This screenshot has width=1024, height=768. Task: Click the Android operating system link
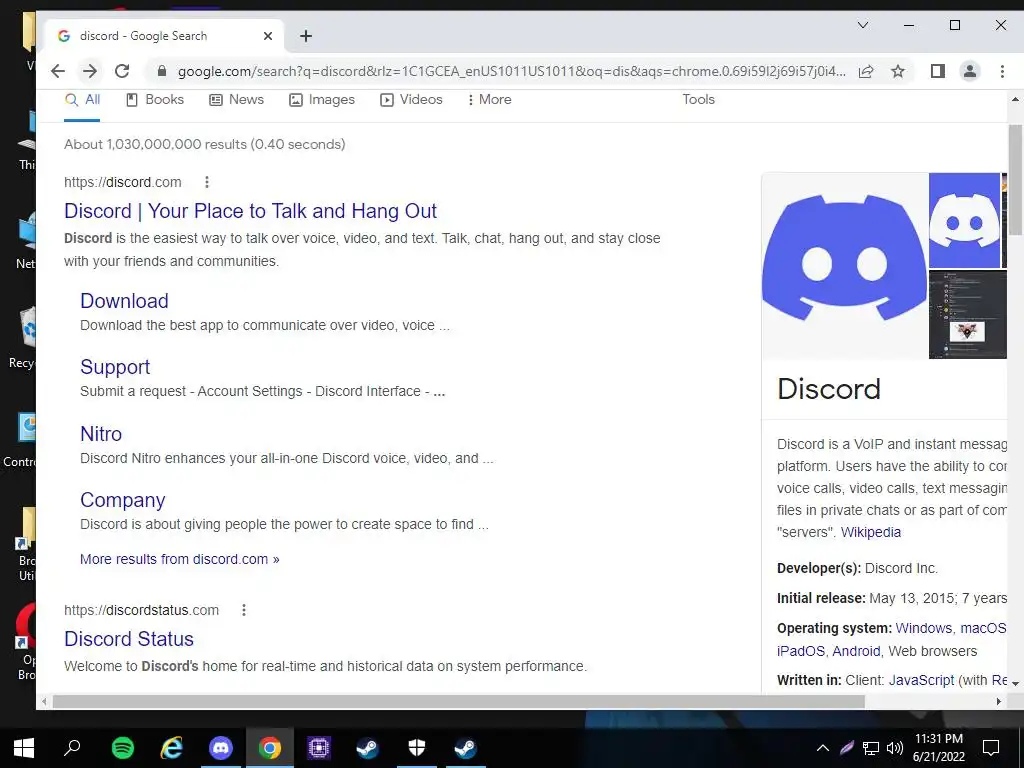(856, 651)
